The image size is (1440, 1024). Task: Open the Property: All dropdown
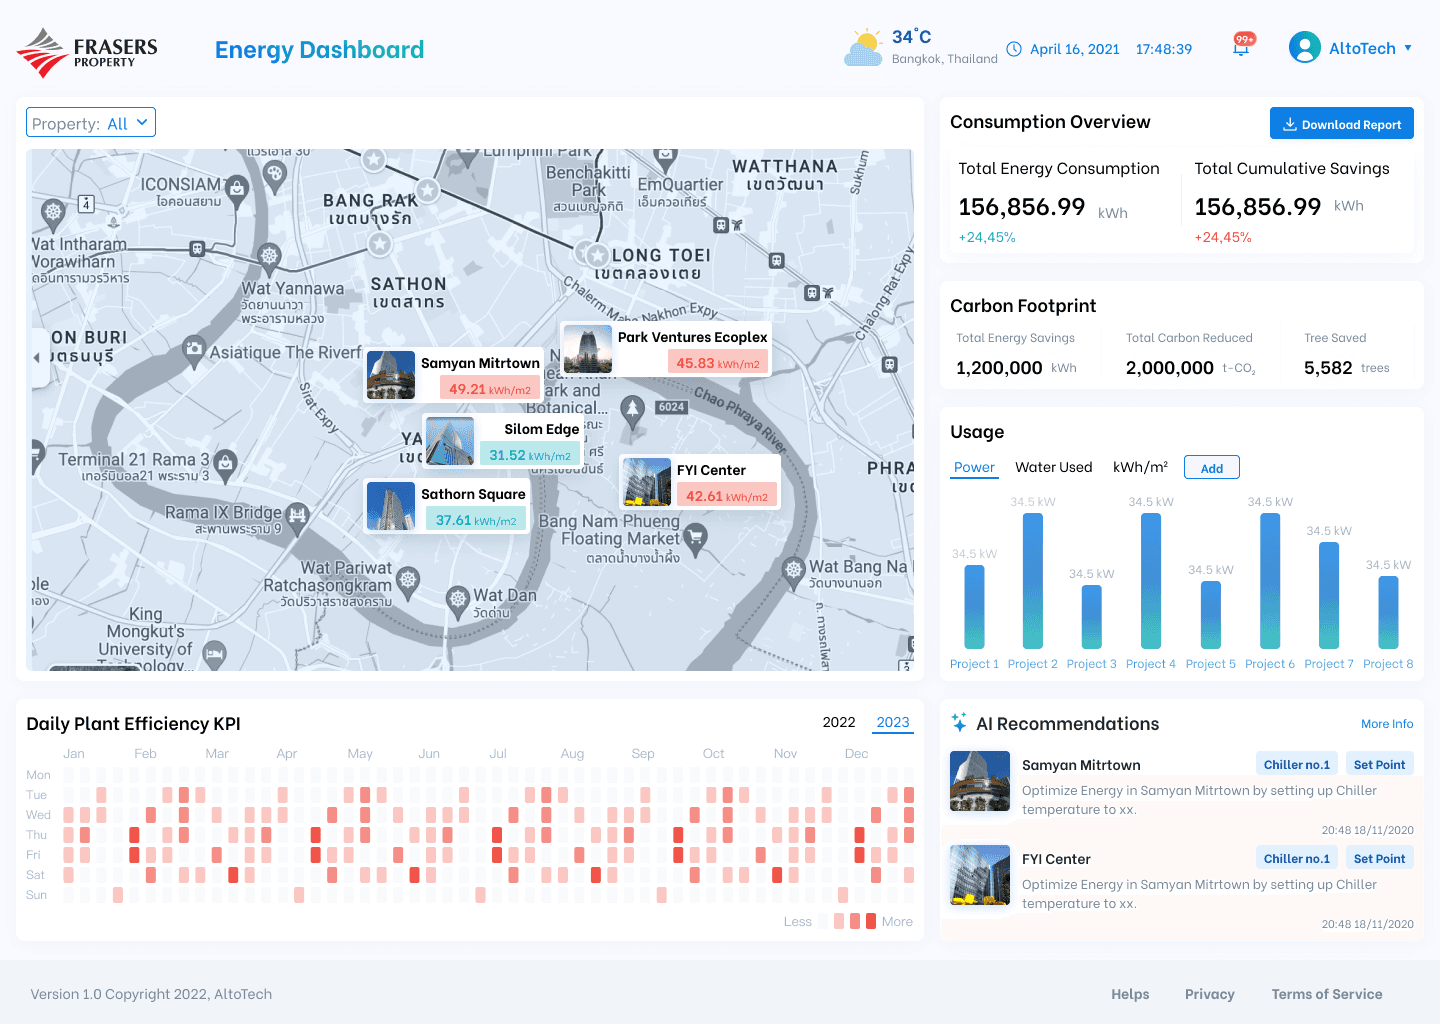click(x=91, y=123)
